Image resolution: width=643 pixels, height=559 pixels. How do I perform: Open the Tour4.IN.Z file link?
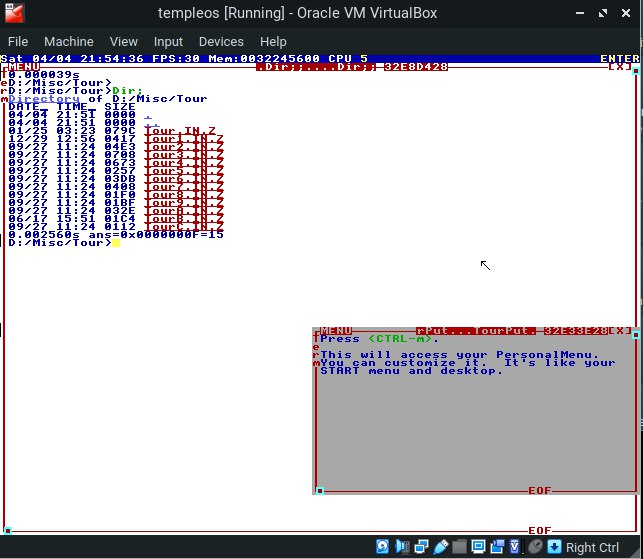point(184,163)
